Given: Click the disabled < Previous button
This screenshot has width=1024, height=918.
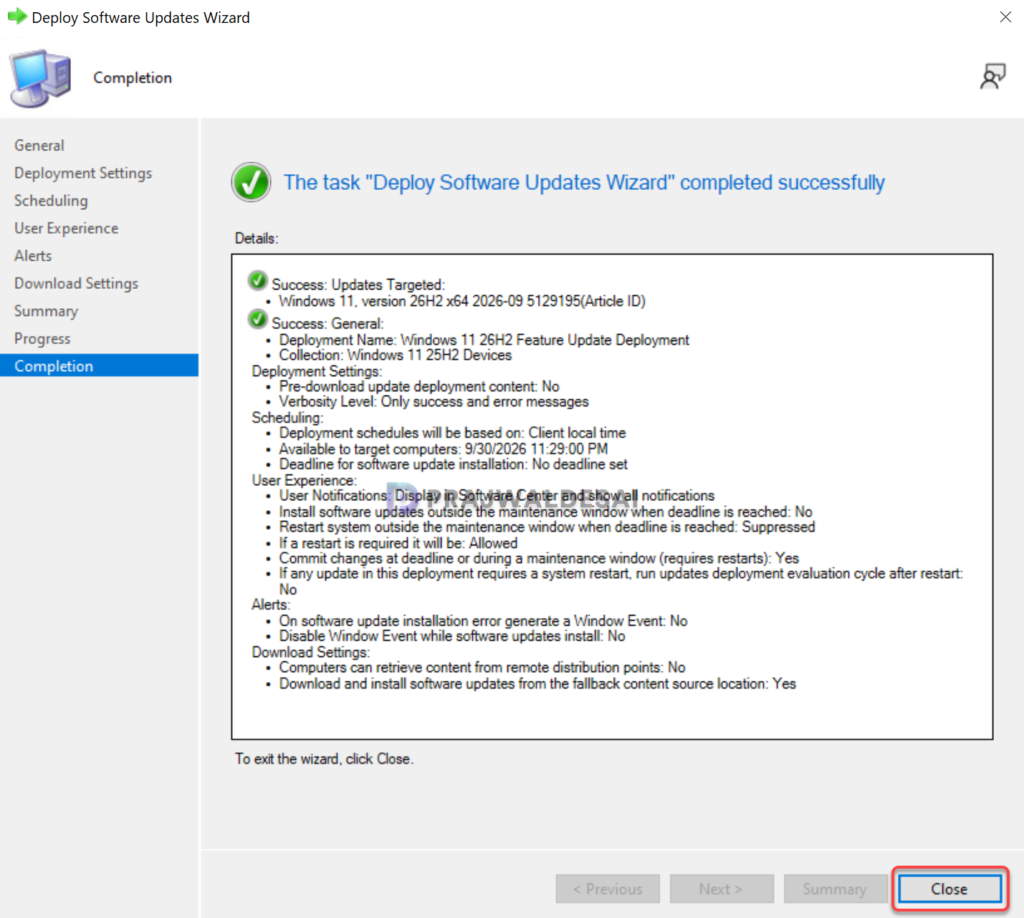Looking at the screenshot, I should [607, 889].
